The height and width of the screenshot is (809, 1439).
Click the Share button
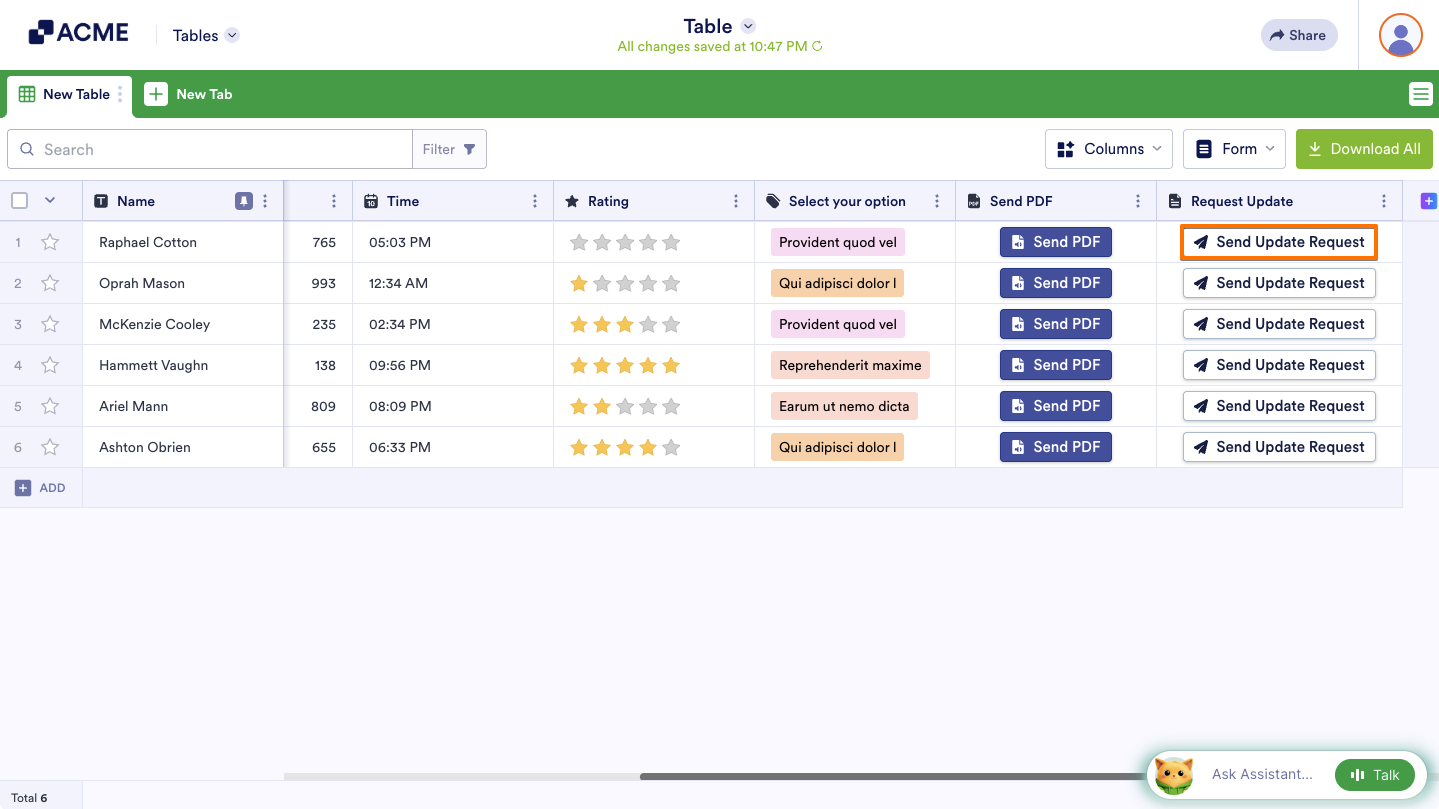point(1298,35)
